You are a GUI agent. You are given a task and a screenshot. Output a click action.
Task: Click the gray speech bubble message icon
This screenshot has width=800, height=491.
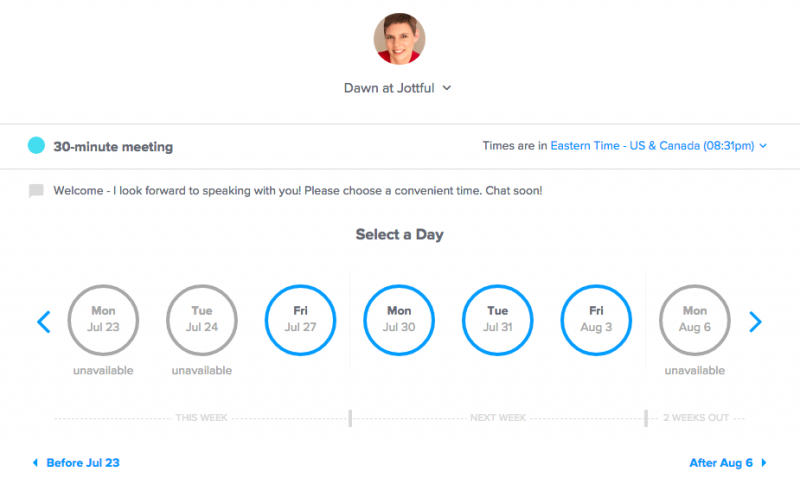click(x=36, y=191)
